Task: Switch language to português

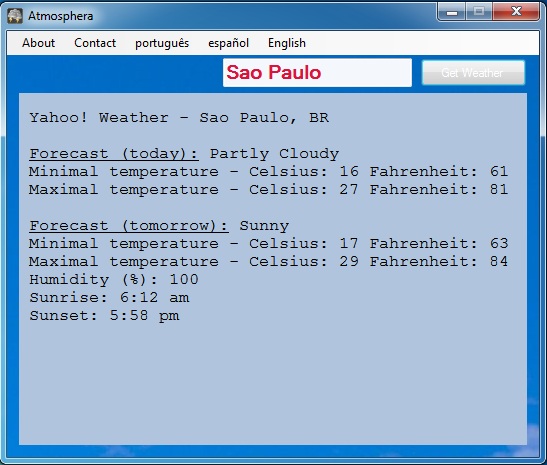Action: [x=162, y=43]
